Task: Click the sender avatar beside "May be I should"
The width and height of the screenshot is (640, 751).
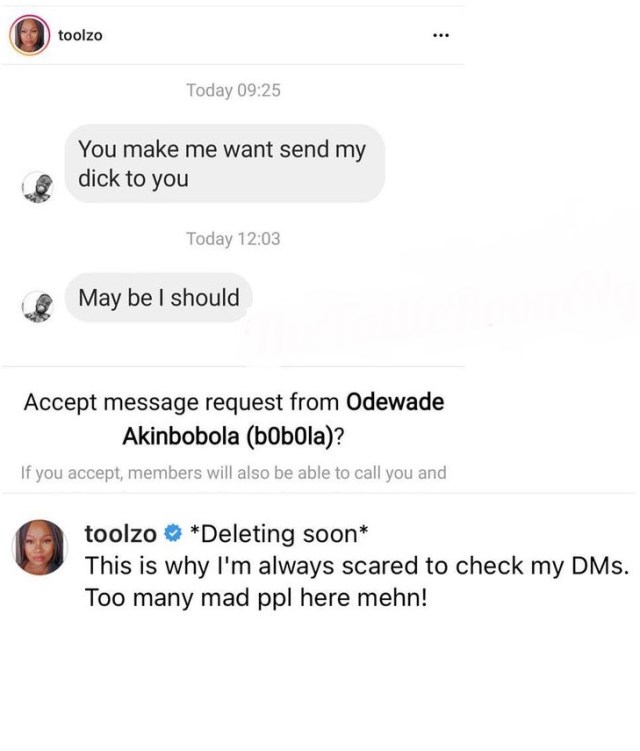Action: pyautogui.click(x=38, y=305)
